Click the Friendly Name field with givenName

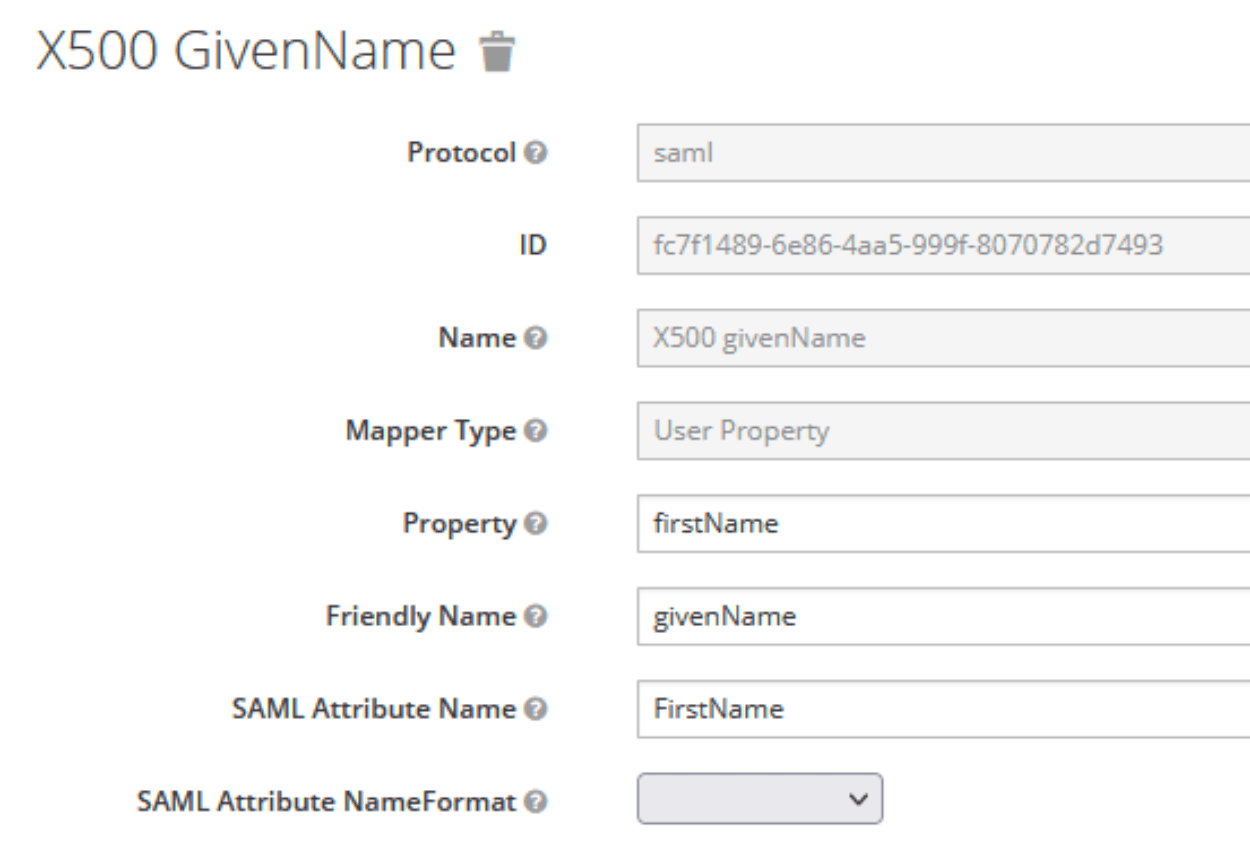point(943,617)
